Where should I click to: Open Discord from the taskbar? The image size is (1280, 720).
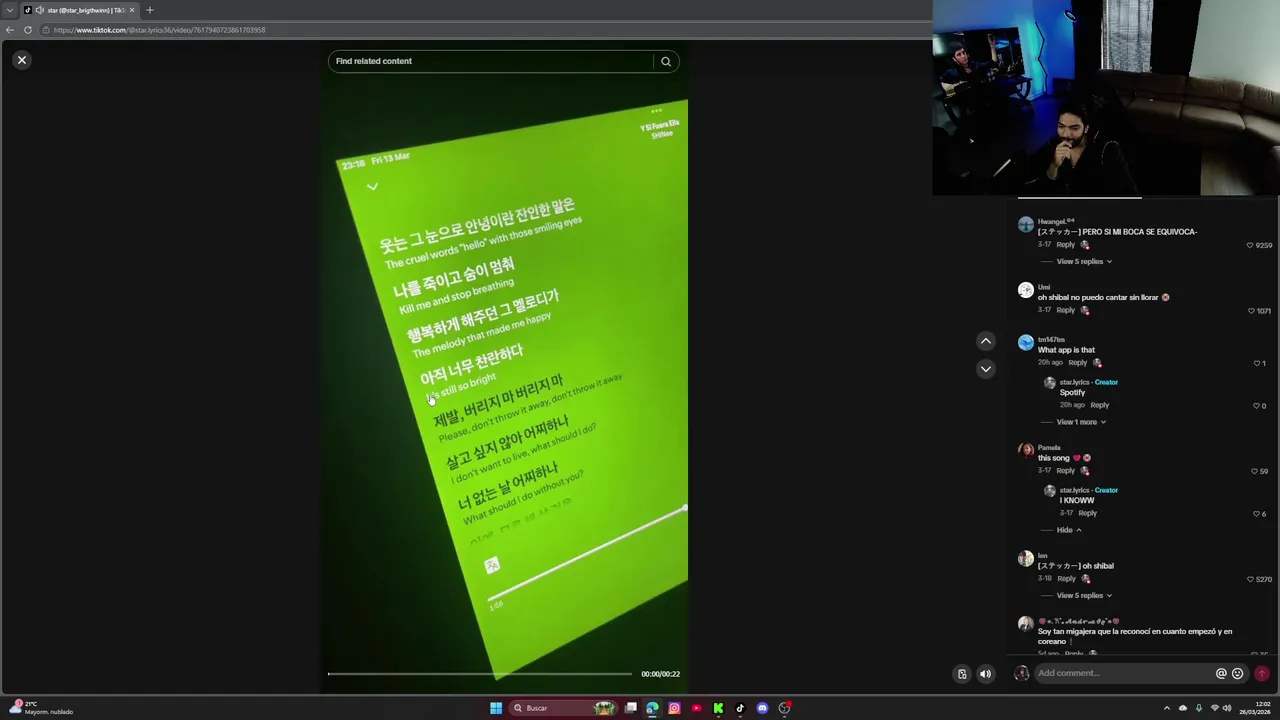(762, 708)
